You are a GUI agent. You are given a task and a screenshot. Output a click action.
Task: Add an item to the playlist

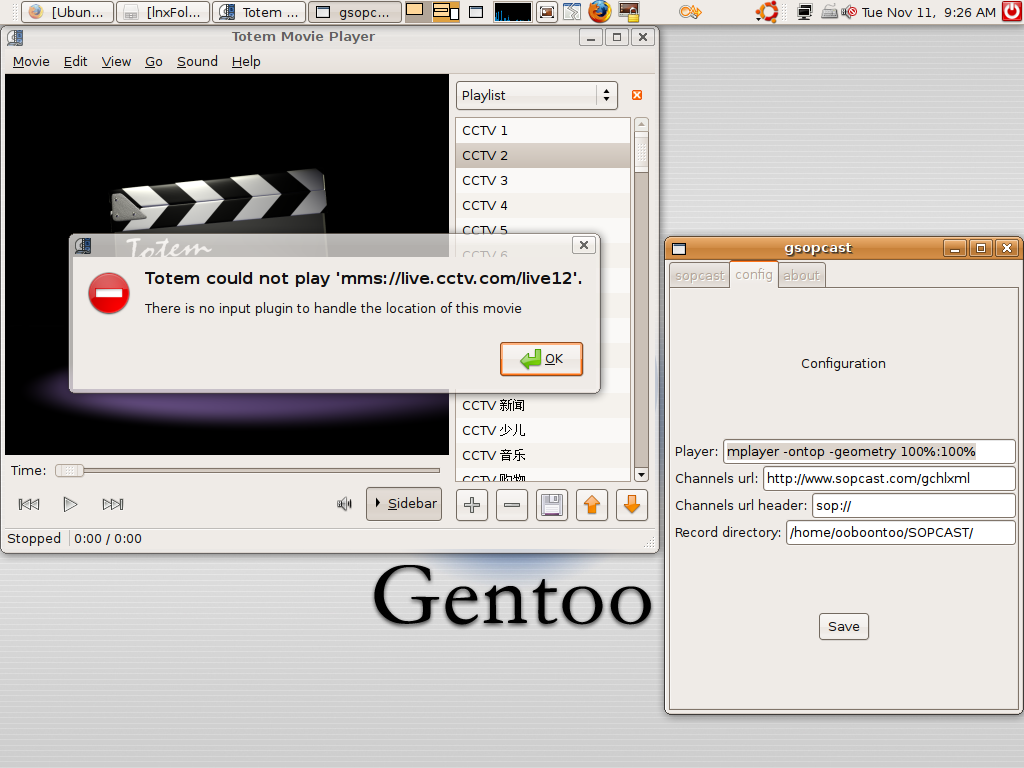pos(472,505)
